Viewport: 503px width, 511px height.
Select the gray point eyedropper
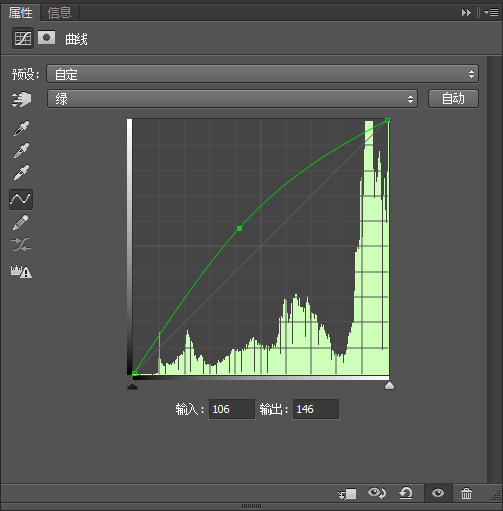coord(21,150)
